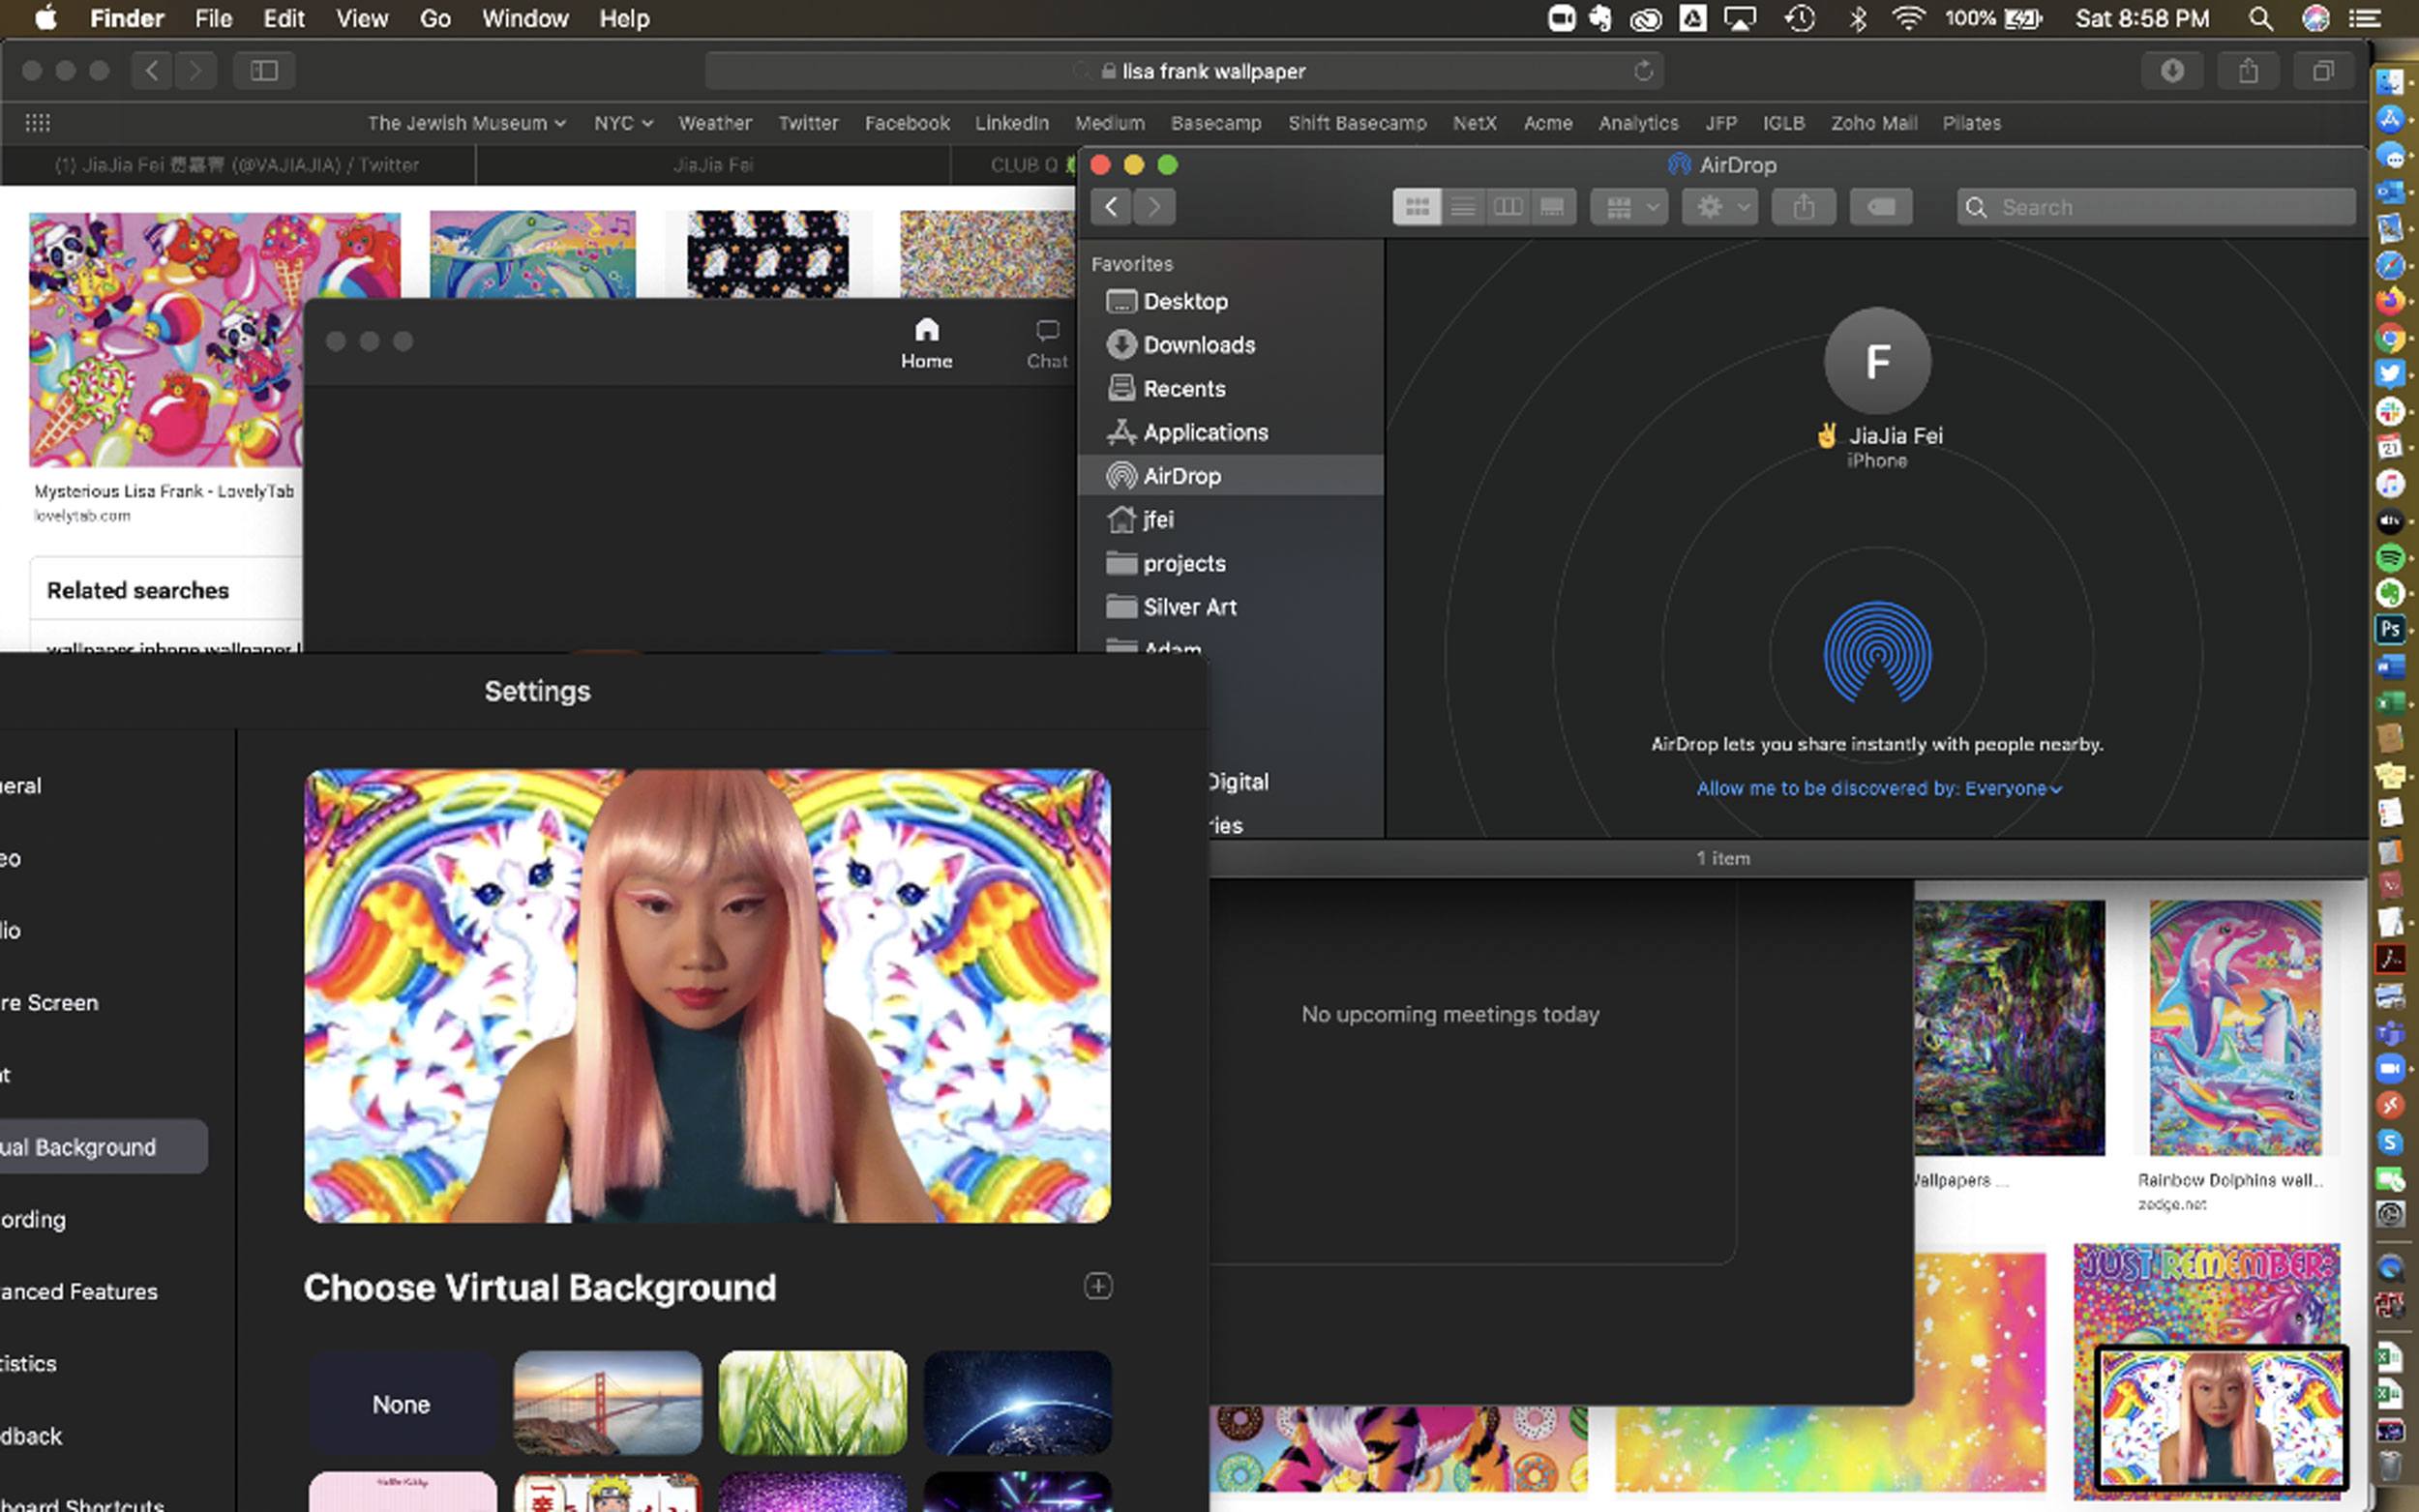Open Share Screen settings section
Viewport: 2419px width, 1512px height.
point(50,1002)
